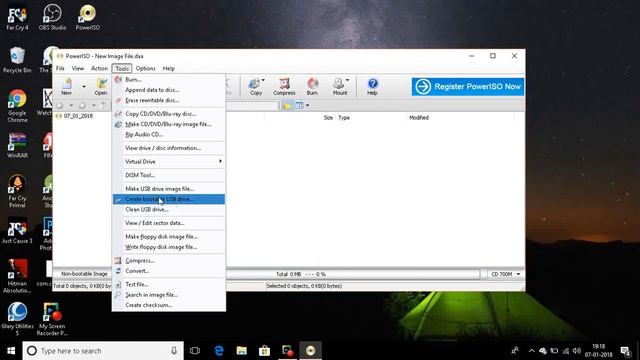Click the Task View taskbar icon
640x360 pixels.
[x=195, y=351]
